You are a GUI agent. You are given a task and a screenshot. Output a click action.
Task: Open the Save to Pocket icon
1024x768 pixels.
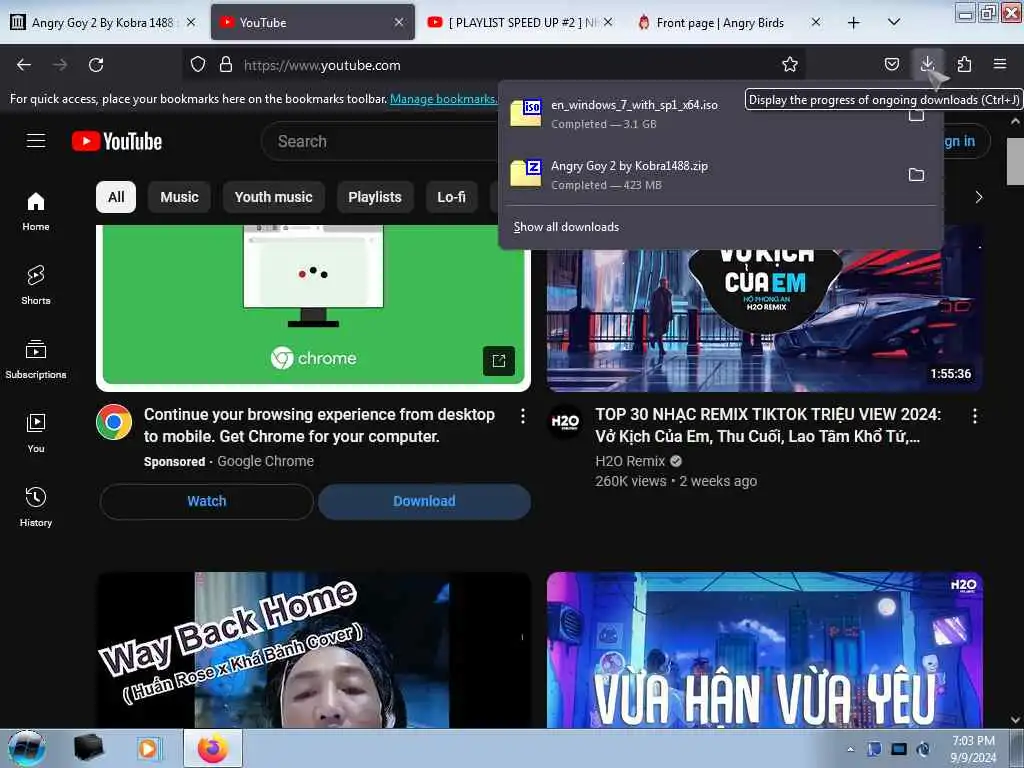tap(891, 65)
